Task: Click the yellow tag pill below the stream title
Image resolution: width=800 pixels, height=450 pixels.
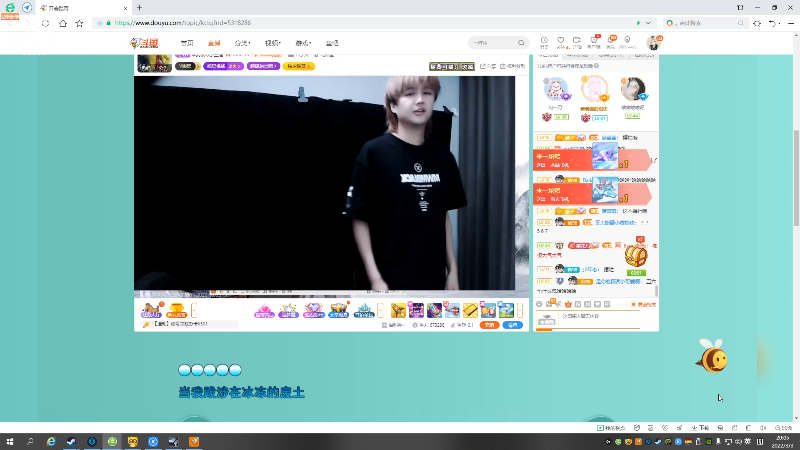Action: click(x=298, y=66)
